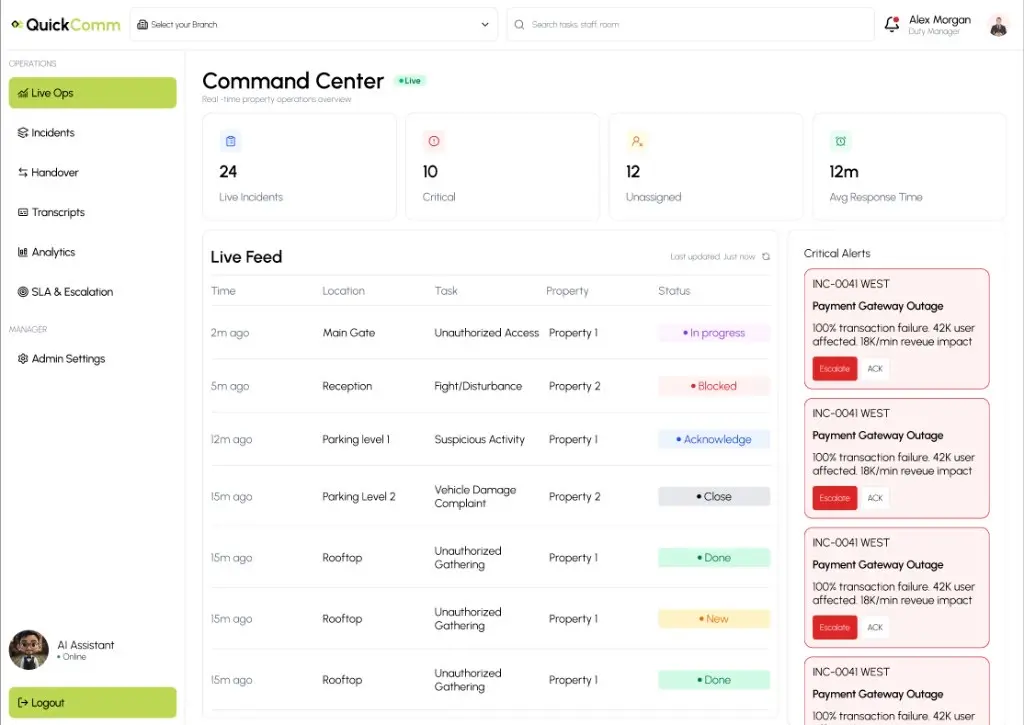
Task: Click the Live Incidents clipboard icon
Action: coord(231,141)
